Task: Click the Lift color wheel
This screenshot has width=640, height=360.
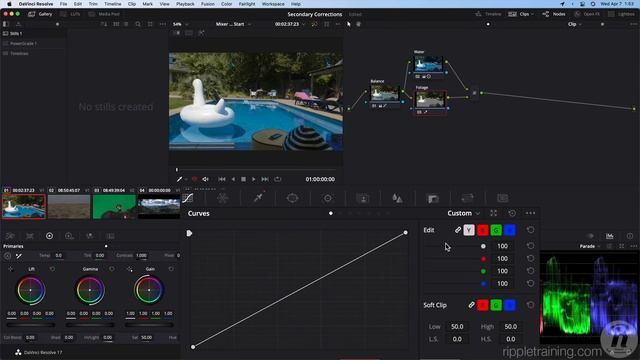Action: coord(31,290)
